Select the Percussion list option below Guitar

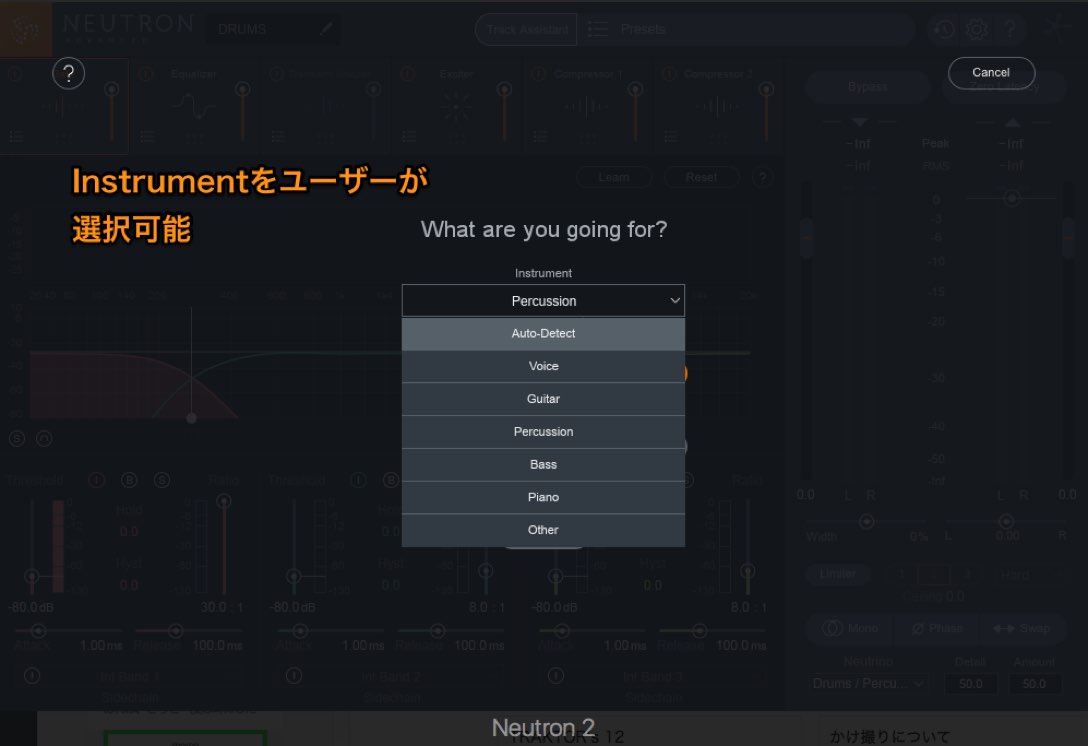click(x=543, y=432)
